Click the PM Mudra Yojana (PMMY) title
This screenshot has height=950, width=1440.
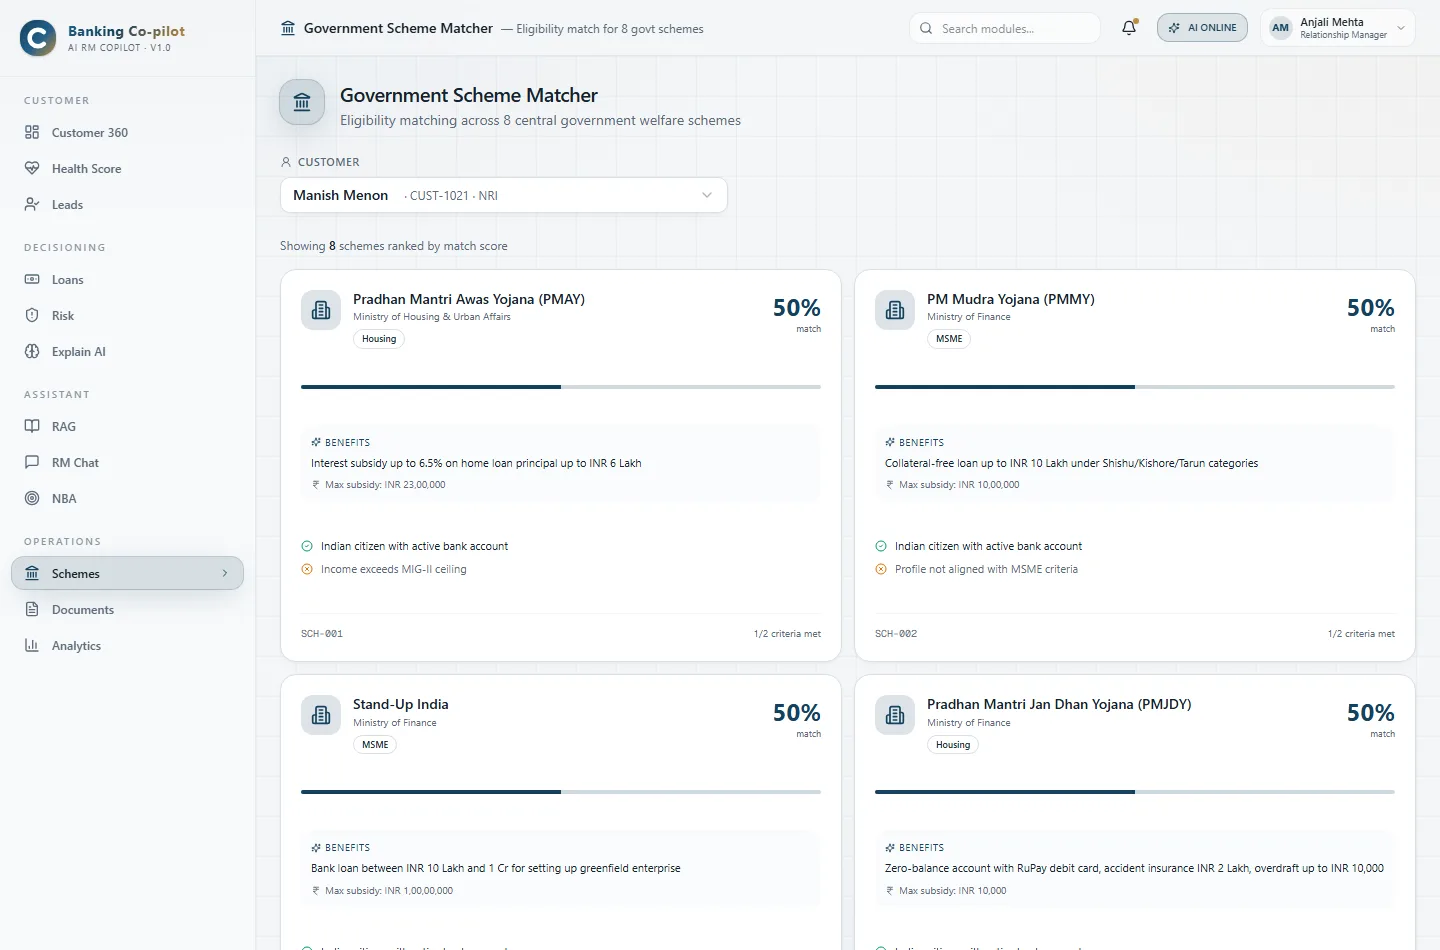tap(1011, 299)
